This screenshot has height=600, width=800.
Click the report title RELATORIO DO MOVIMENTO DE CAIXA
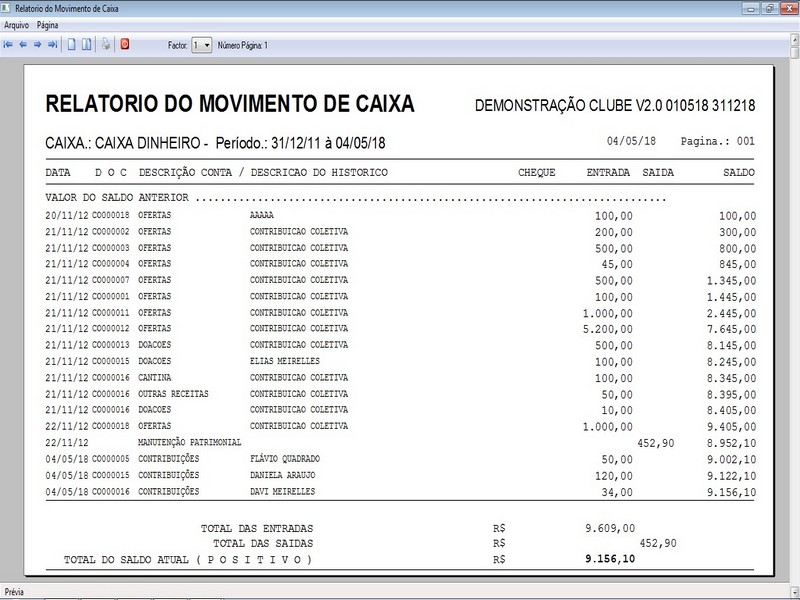coord(230,104)
